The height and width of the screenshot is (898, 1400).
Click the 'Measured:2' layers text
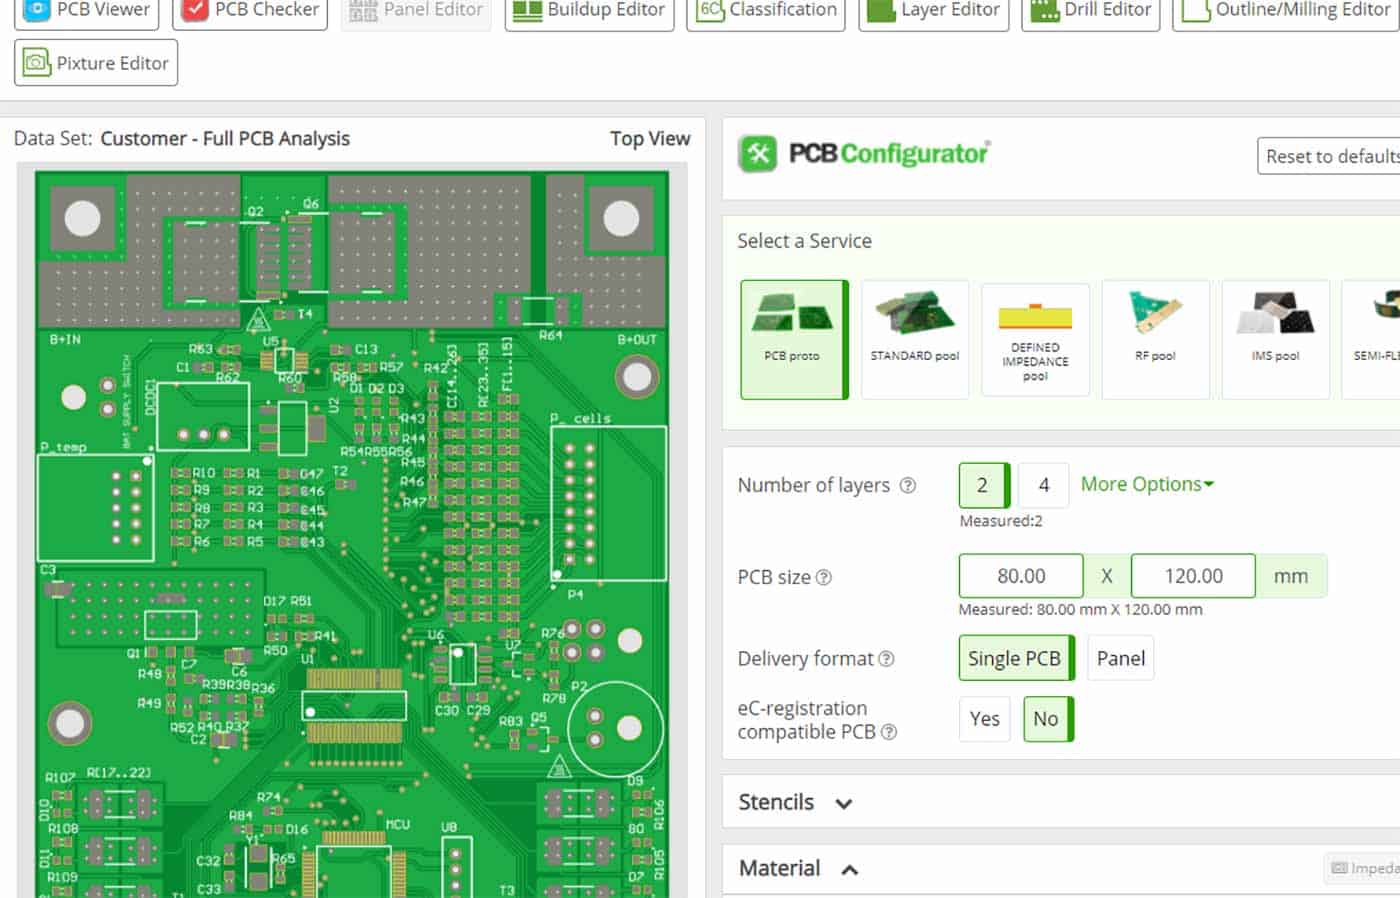pos(1001,521)
